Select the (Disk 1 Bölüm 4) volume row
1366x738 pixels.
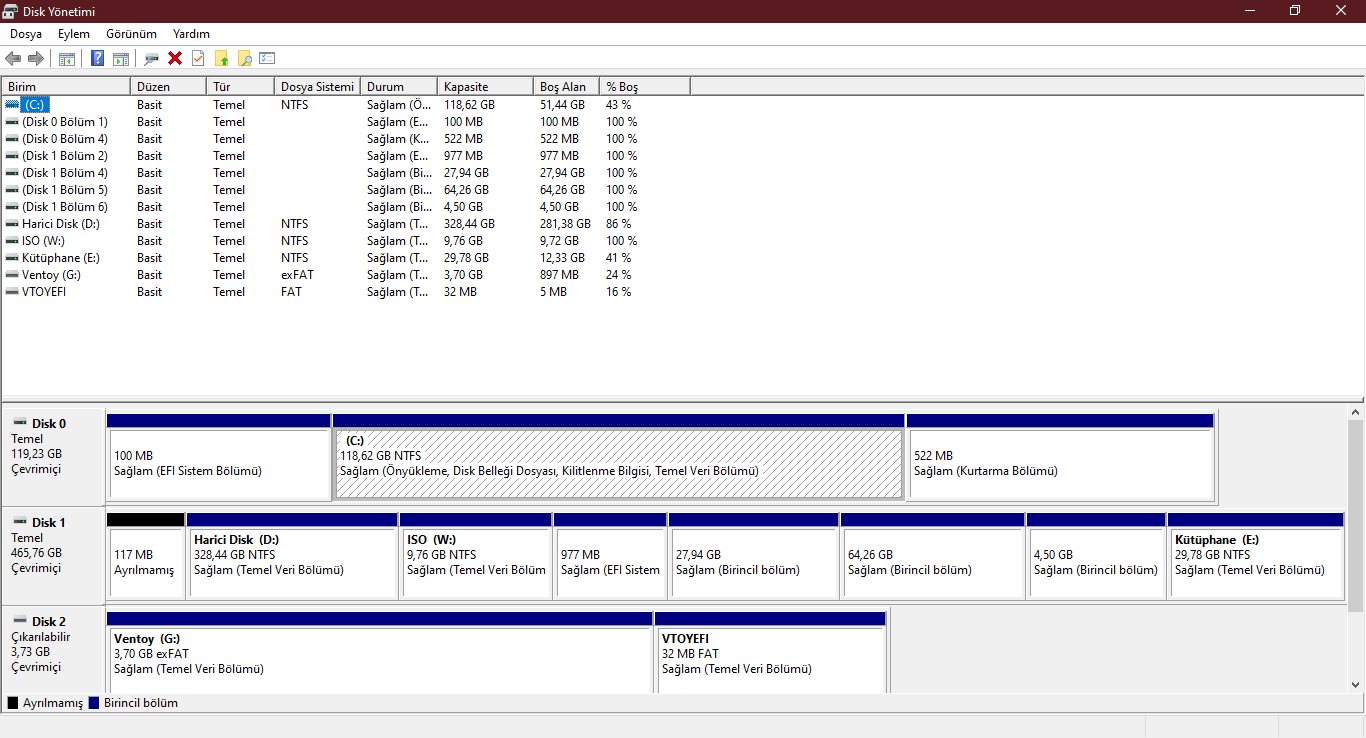(345, 173)
